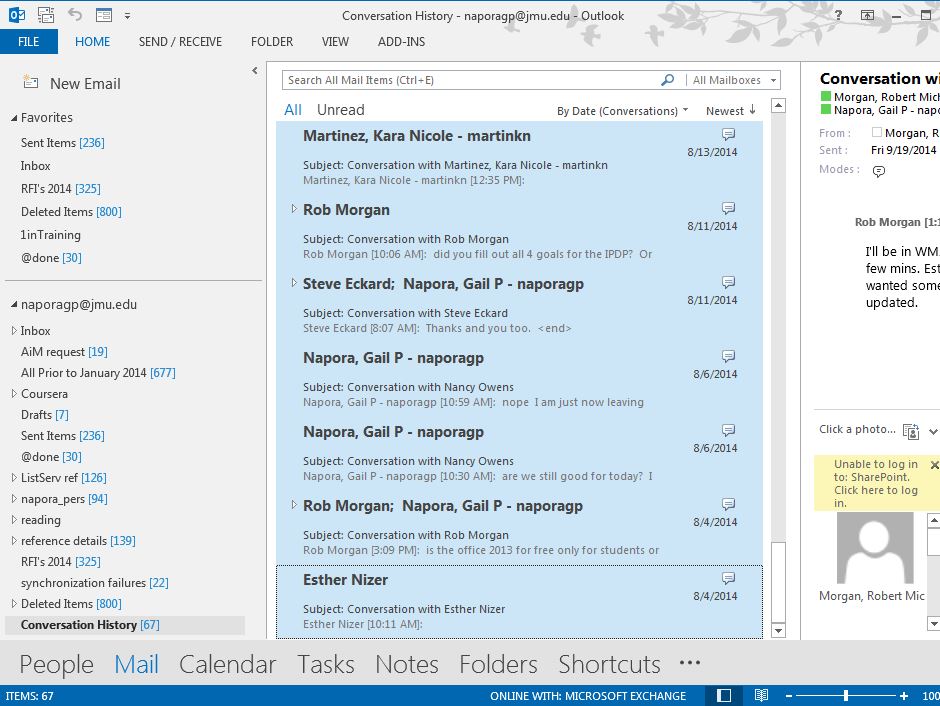Expand the ListServ ref folder
The height and width of the screenshot is (706, 940).
pyautogui.click(x=14, y=478)
